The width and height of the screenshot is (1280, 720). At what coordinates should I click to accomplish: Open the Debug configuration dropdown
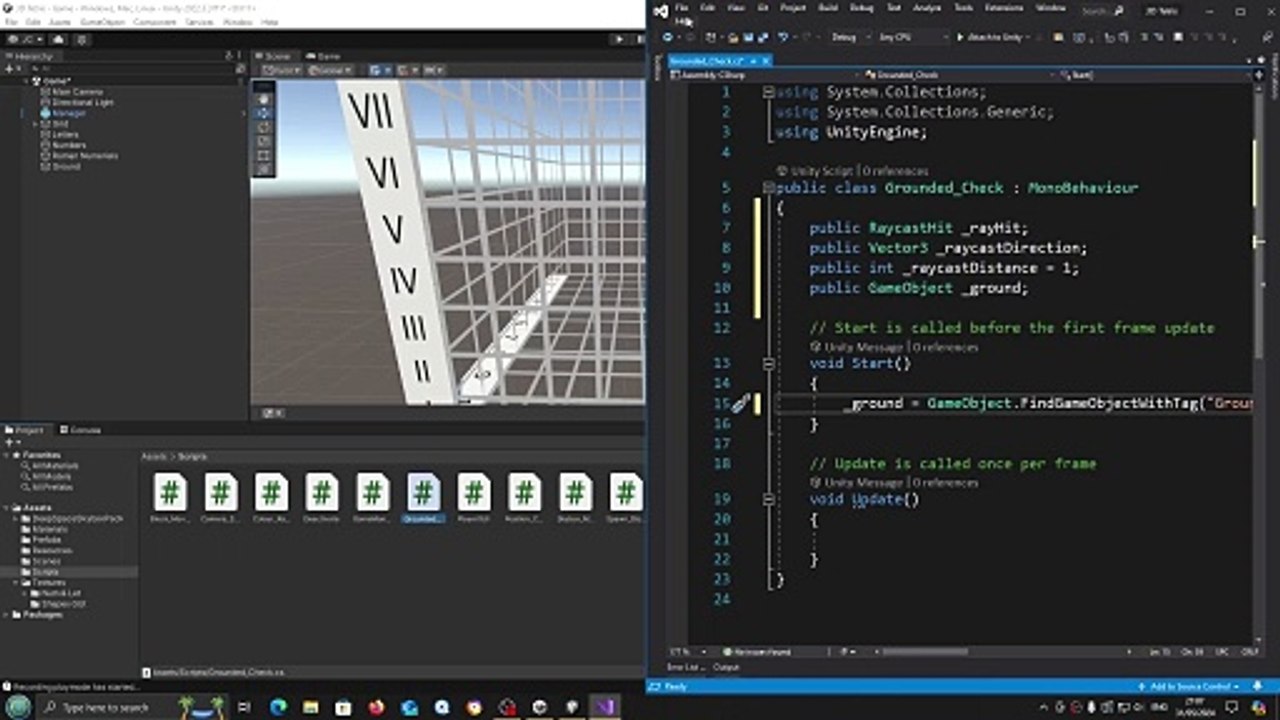850,37
